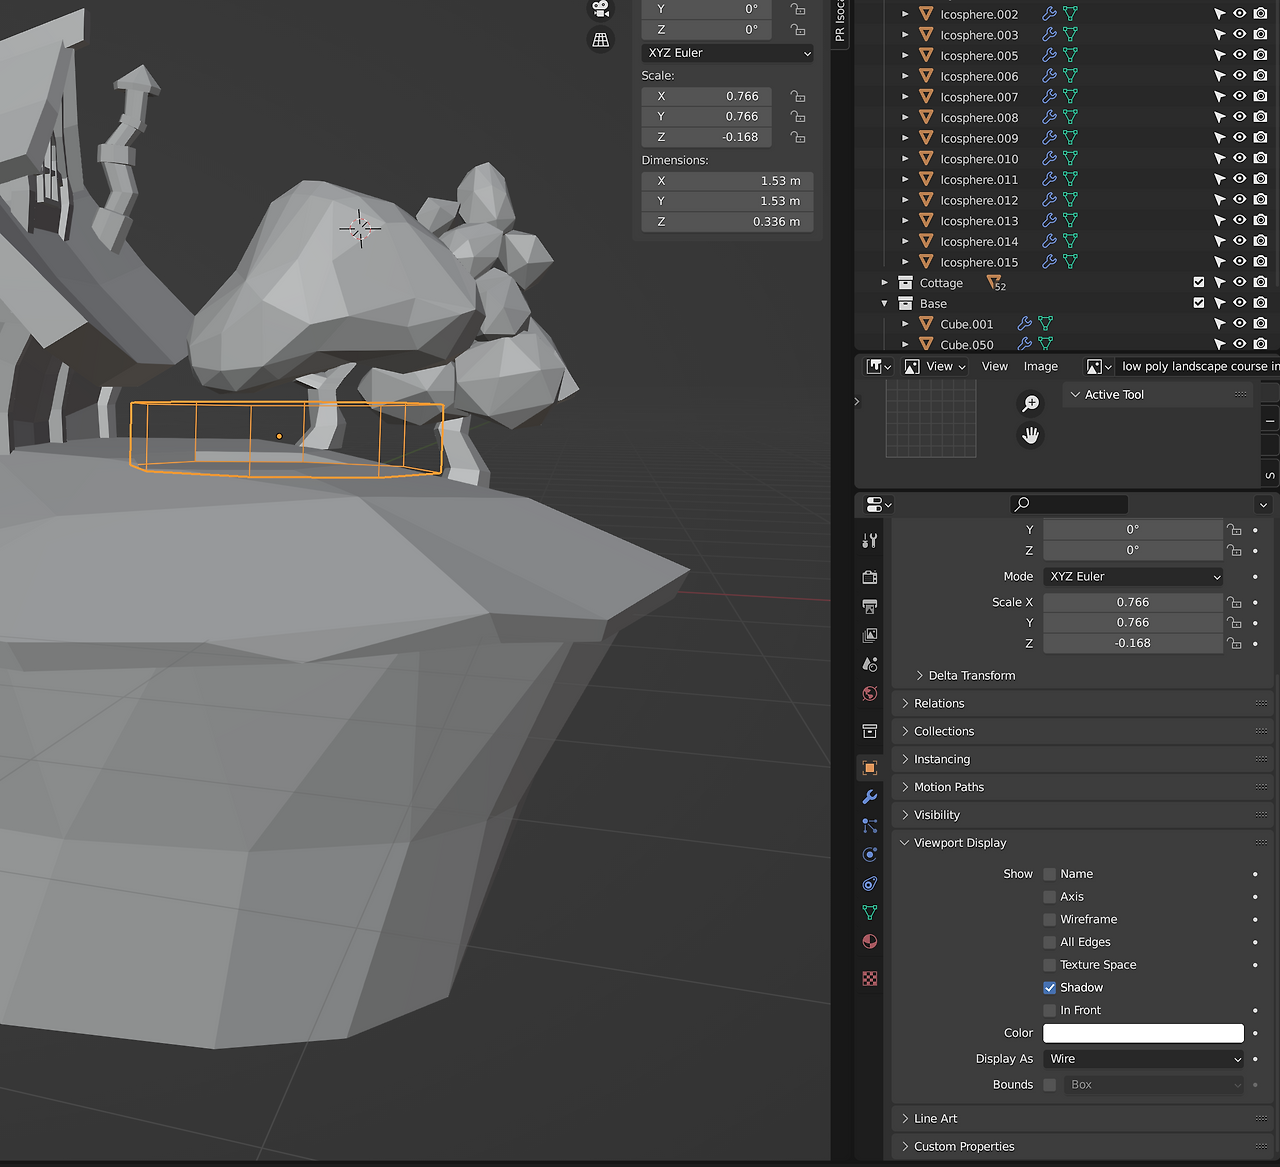Hide Icosphere.005 with its eye icon
This screenshot has height=1167, width=1280.
(x=1239, y=56)
